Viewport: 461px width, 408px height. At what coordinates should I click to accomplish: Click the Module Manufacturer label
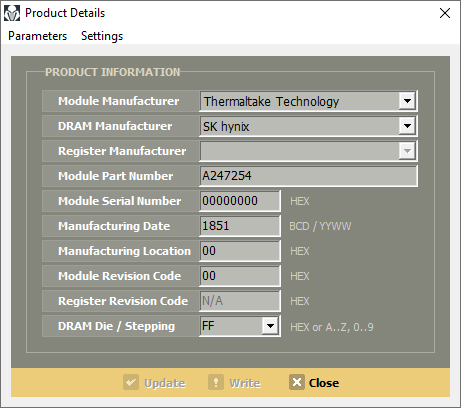[x=119, y=101]
